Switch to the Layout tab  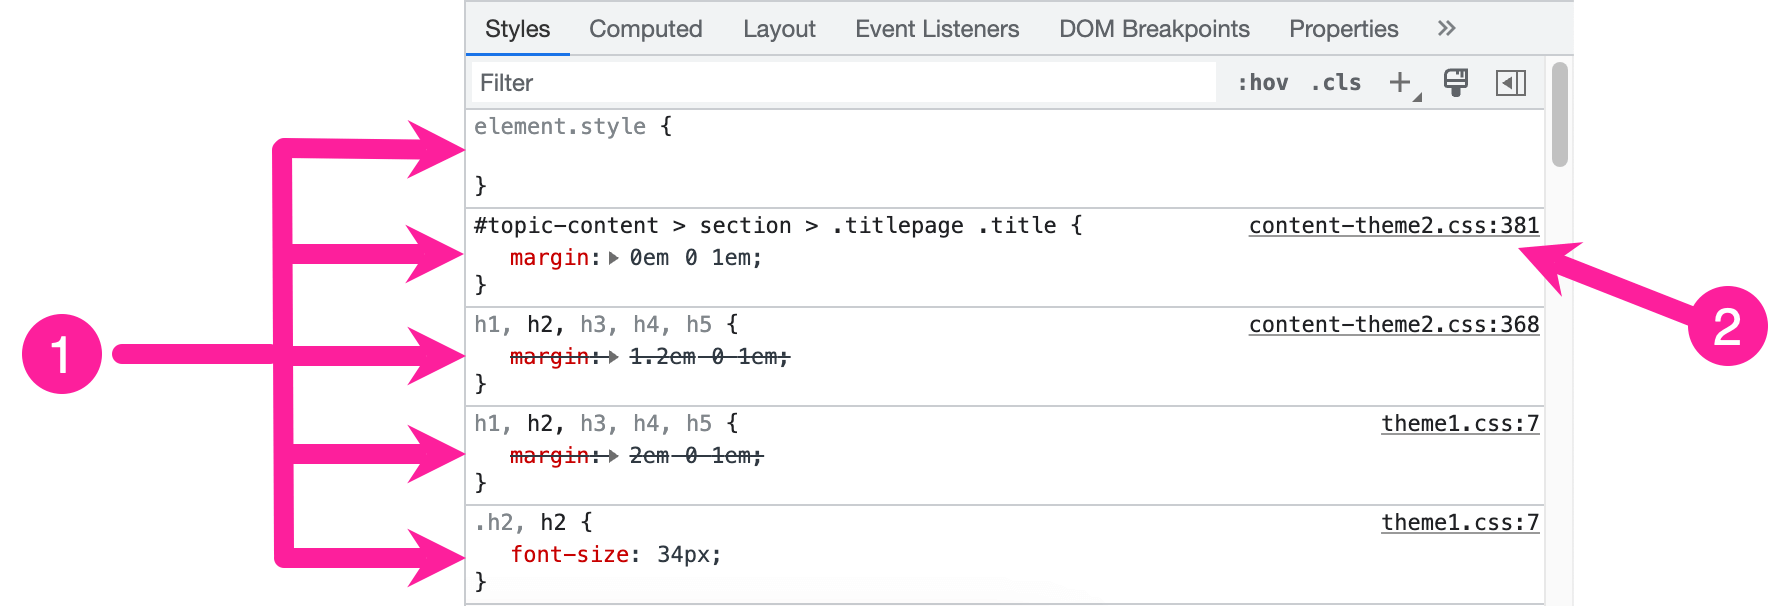click(x=779, y=29)
